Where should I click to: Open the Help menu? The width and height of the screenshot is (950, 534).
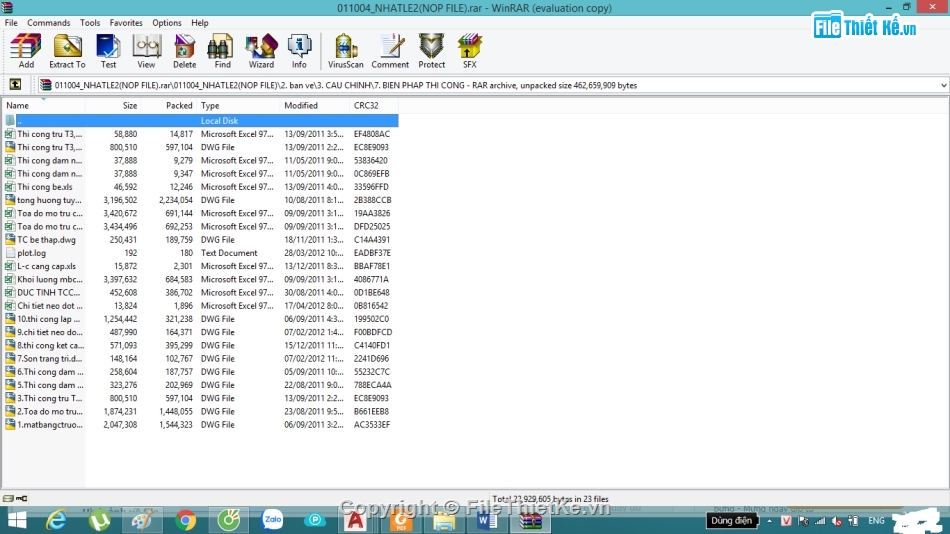199,22
